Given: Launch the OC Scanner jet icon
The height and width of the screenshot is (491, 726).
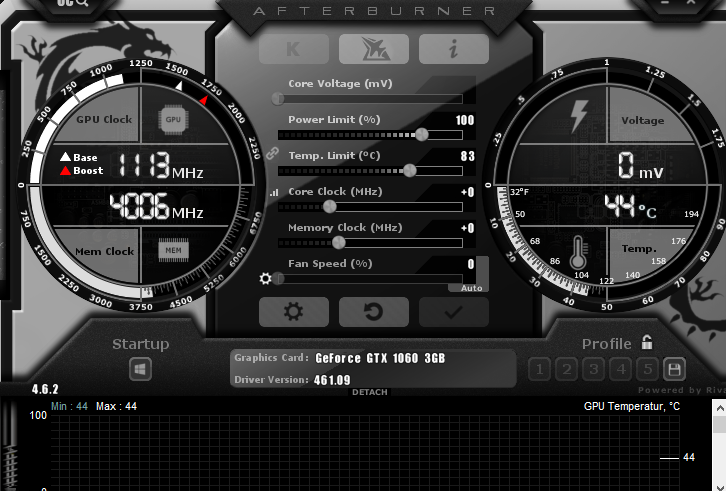Looking at the screenshot, I should (x=374, y=49).
